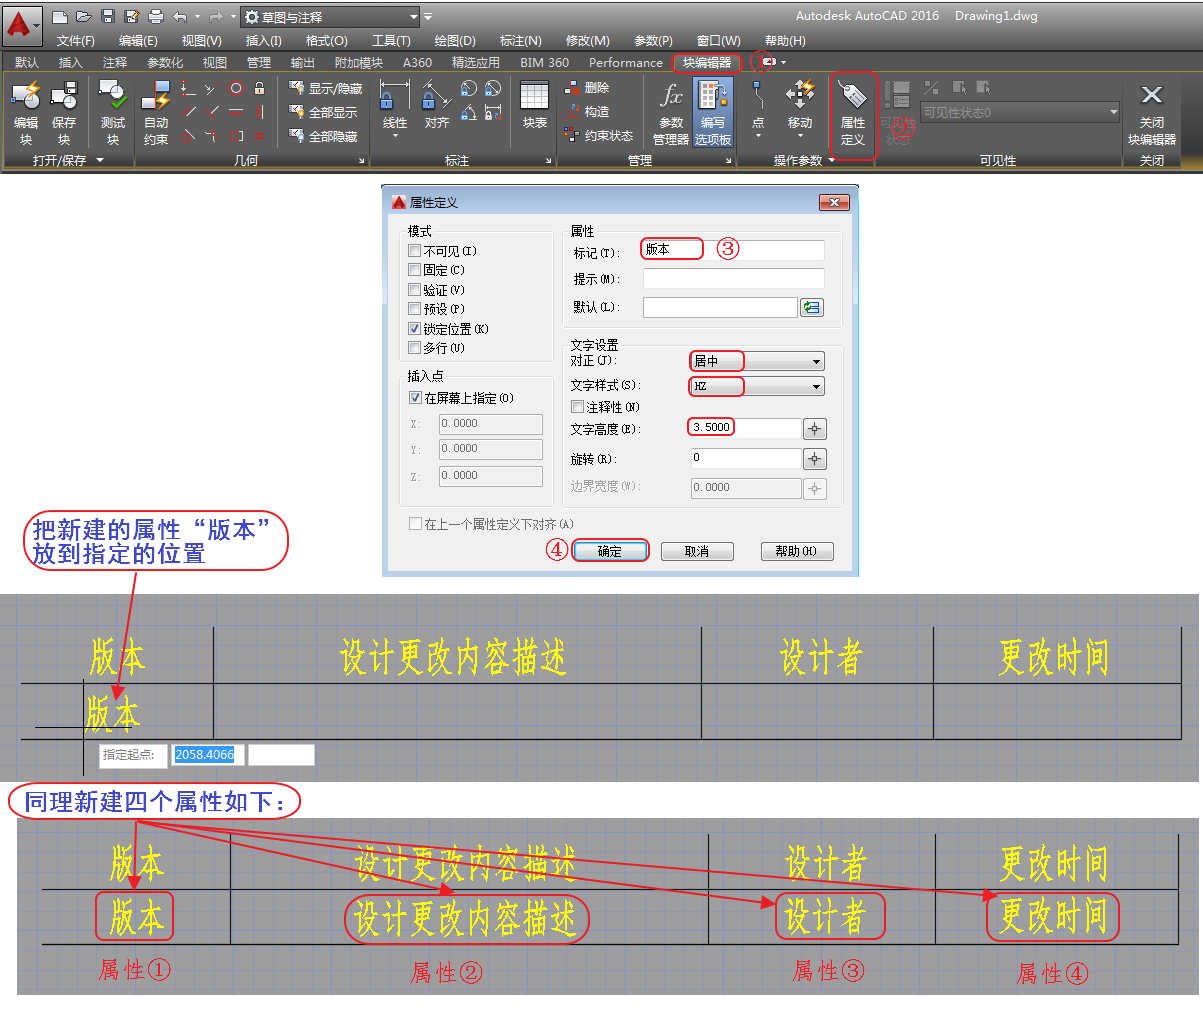Click the 构造 construction button
This screenshot has height=1026, width=1203.
click(x=587, y=112)
